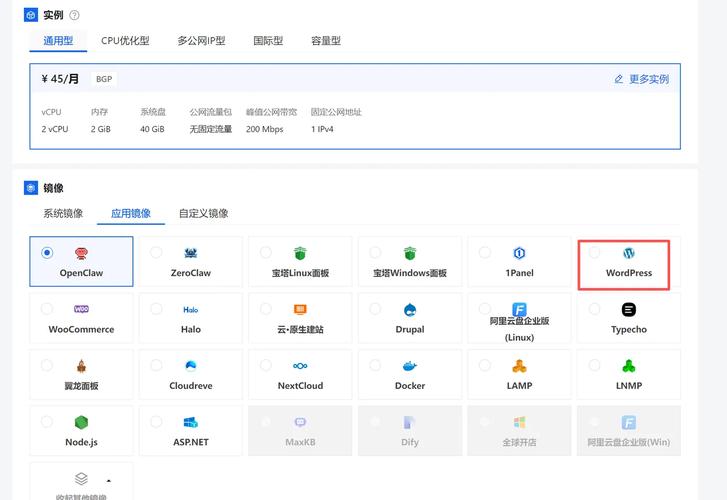This screenshot has width=727, height=500.
Task: Click the Typecho black circle icon
Action: click(629, 309)
